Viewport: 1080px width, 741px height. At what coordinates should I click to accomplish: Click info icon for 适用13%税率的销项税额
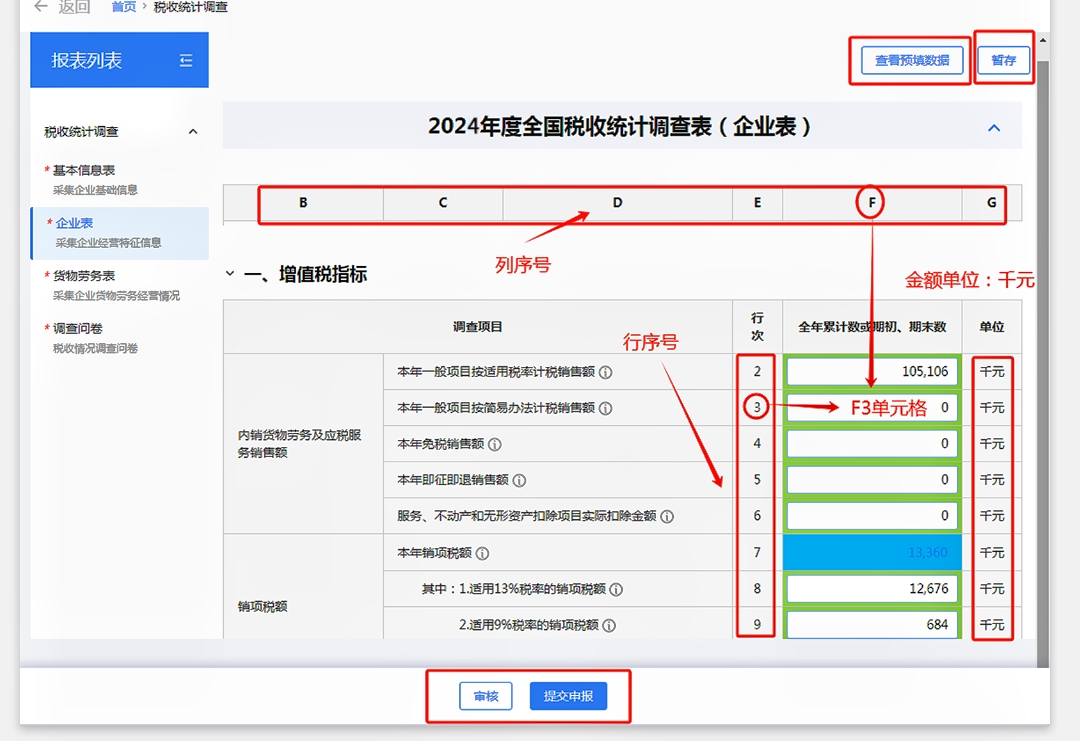616,589
